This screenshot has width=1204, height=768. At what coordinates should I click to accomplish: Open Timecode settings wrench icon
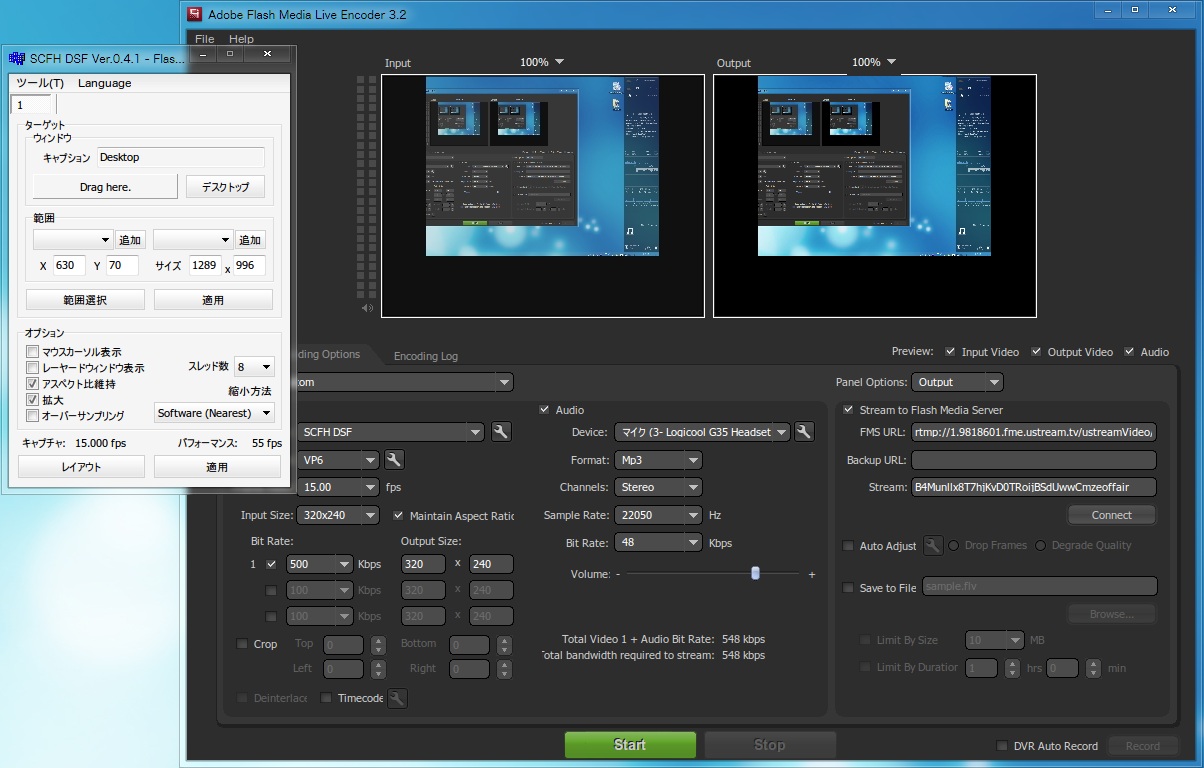tap(397, 698)
